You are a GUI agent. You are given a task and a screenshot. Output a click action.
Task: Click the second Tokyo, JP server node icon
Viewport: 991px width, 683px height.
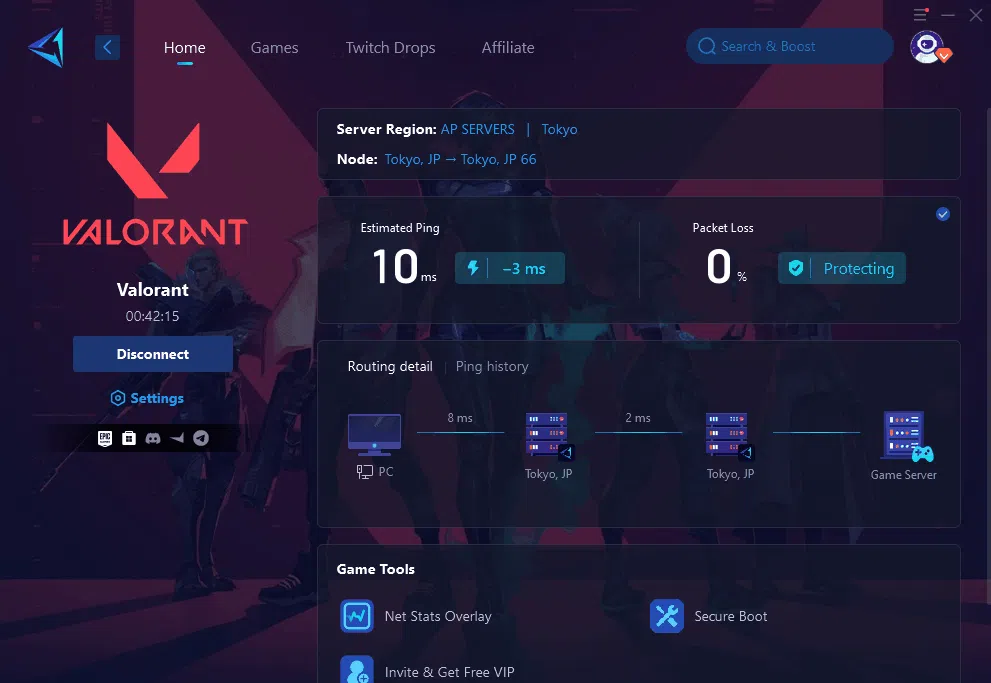(729, 435)
